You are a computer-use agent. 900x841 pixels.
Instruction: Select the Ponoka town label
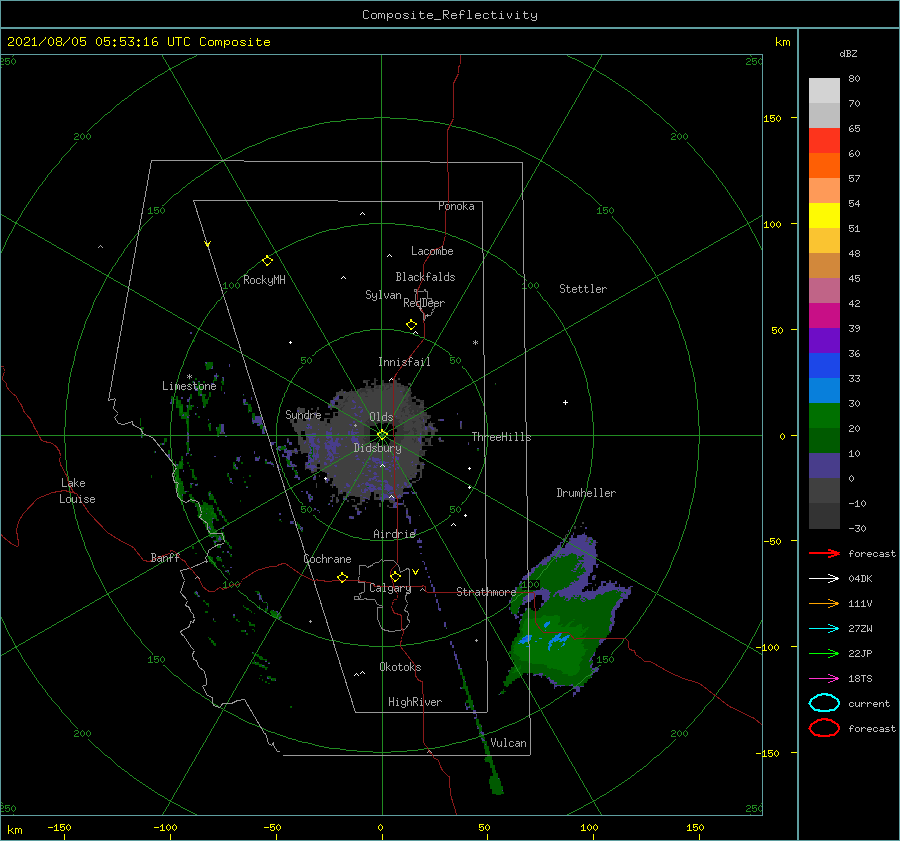tap(456, 206)
